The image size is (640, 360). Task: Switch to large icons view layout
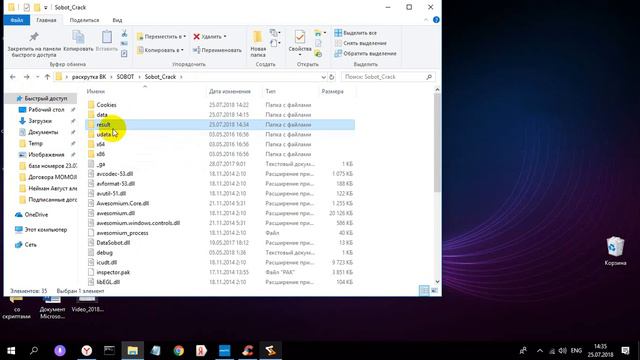(x=434, y=290)
